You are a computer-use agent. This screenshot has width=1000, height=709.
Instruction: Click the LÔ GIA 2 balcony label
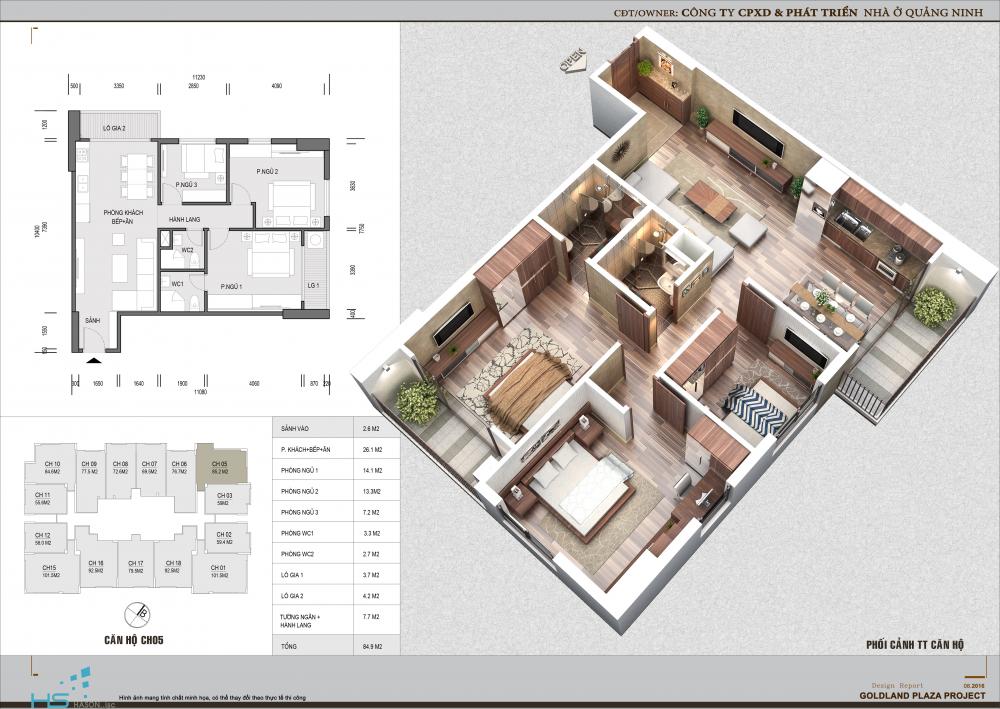coord(114,129)
